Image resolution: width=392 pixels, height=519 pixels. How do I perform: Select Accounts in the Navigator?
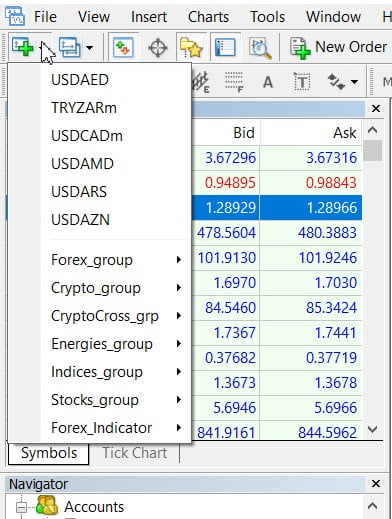(x=94, y=507)
